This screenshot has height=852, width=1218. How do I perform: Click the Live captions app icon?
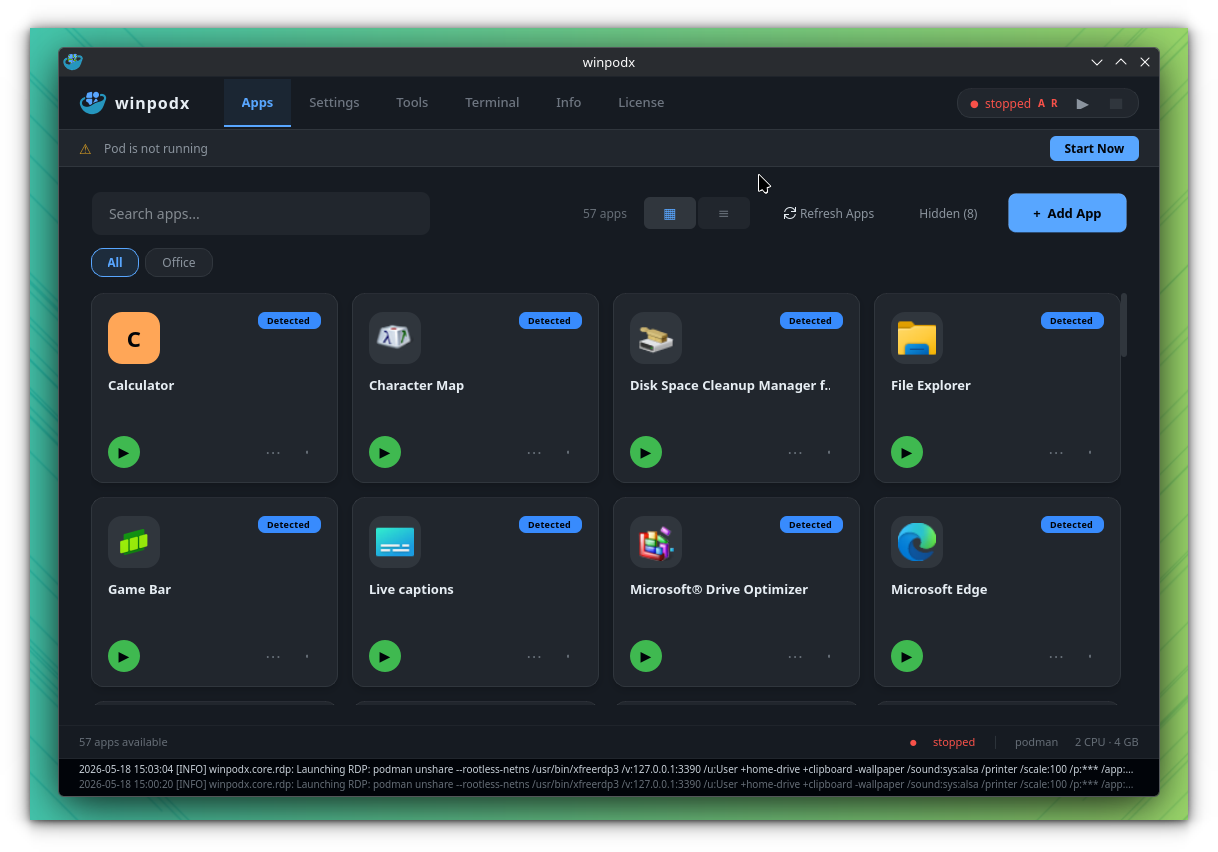coord(395,542)
